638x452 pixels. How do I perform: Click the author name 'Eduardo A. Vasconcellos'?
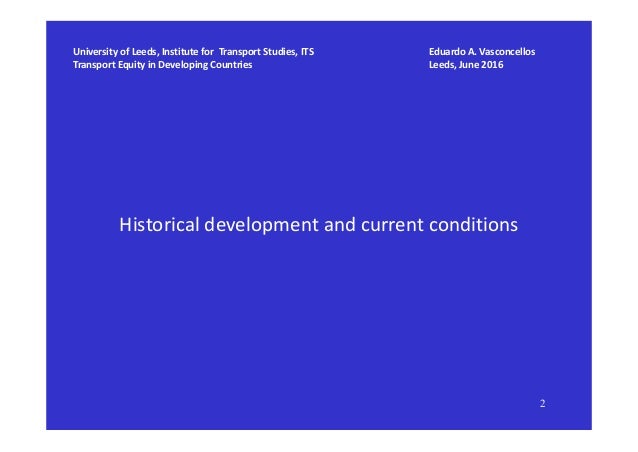(482, 52)
